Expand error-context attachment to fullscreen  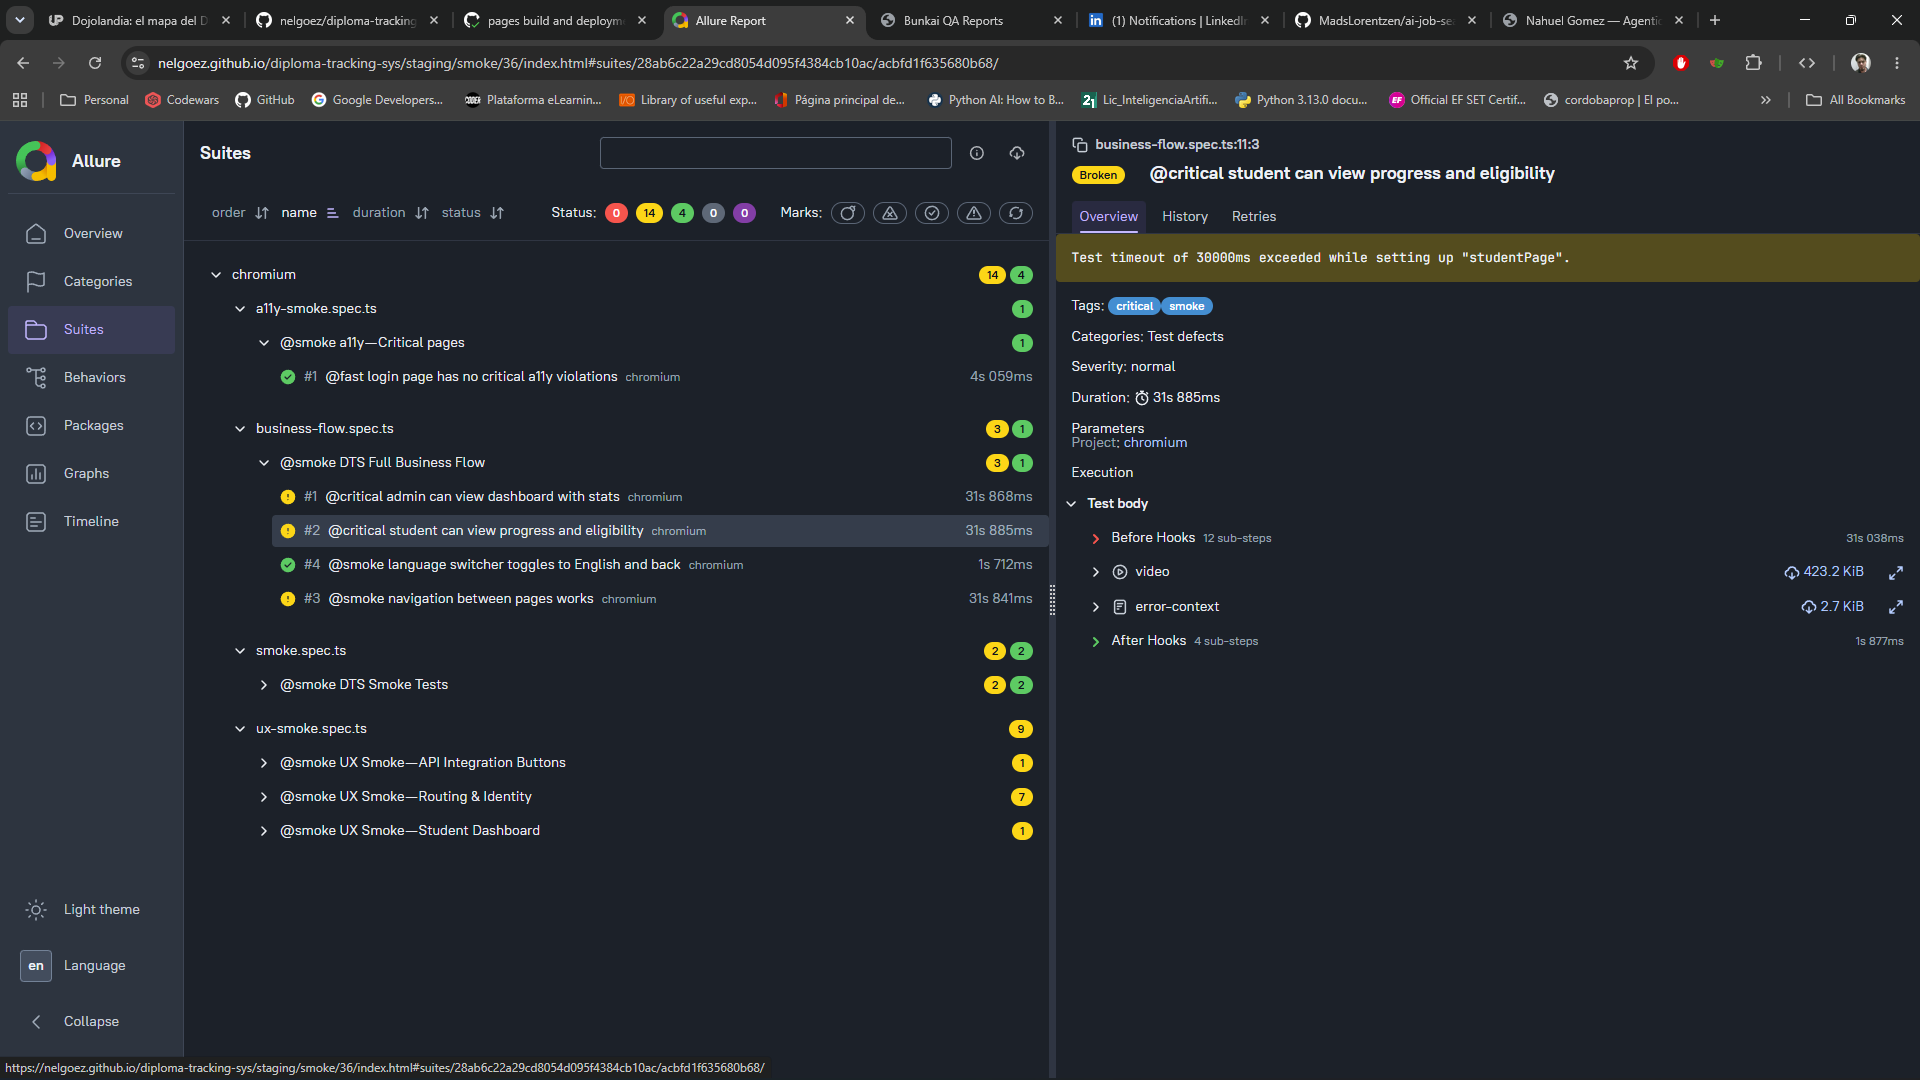pyautogui.click(x=1895, y=607)
